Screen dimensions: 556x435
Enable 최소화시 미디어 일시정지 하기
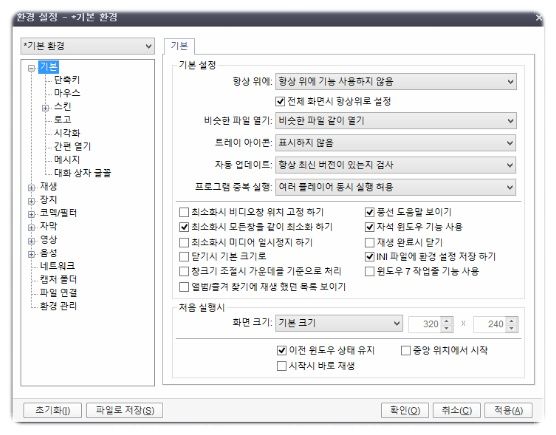184,242
